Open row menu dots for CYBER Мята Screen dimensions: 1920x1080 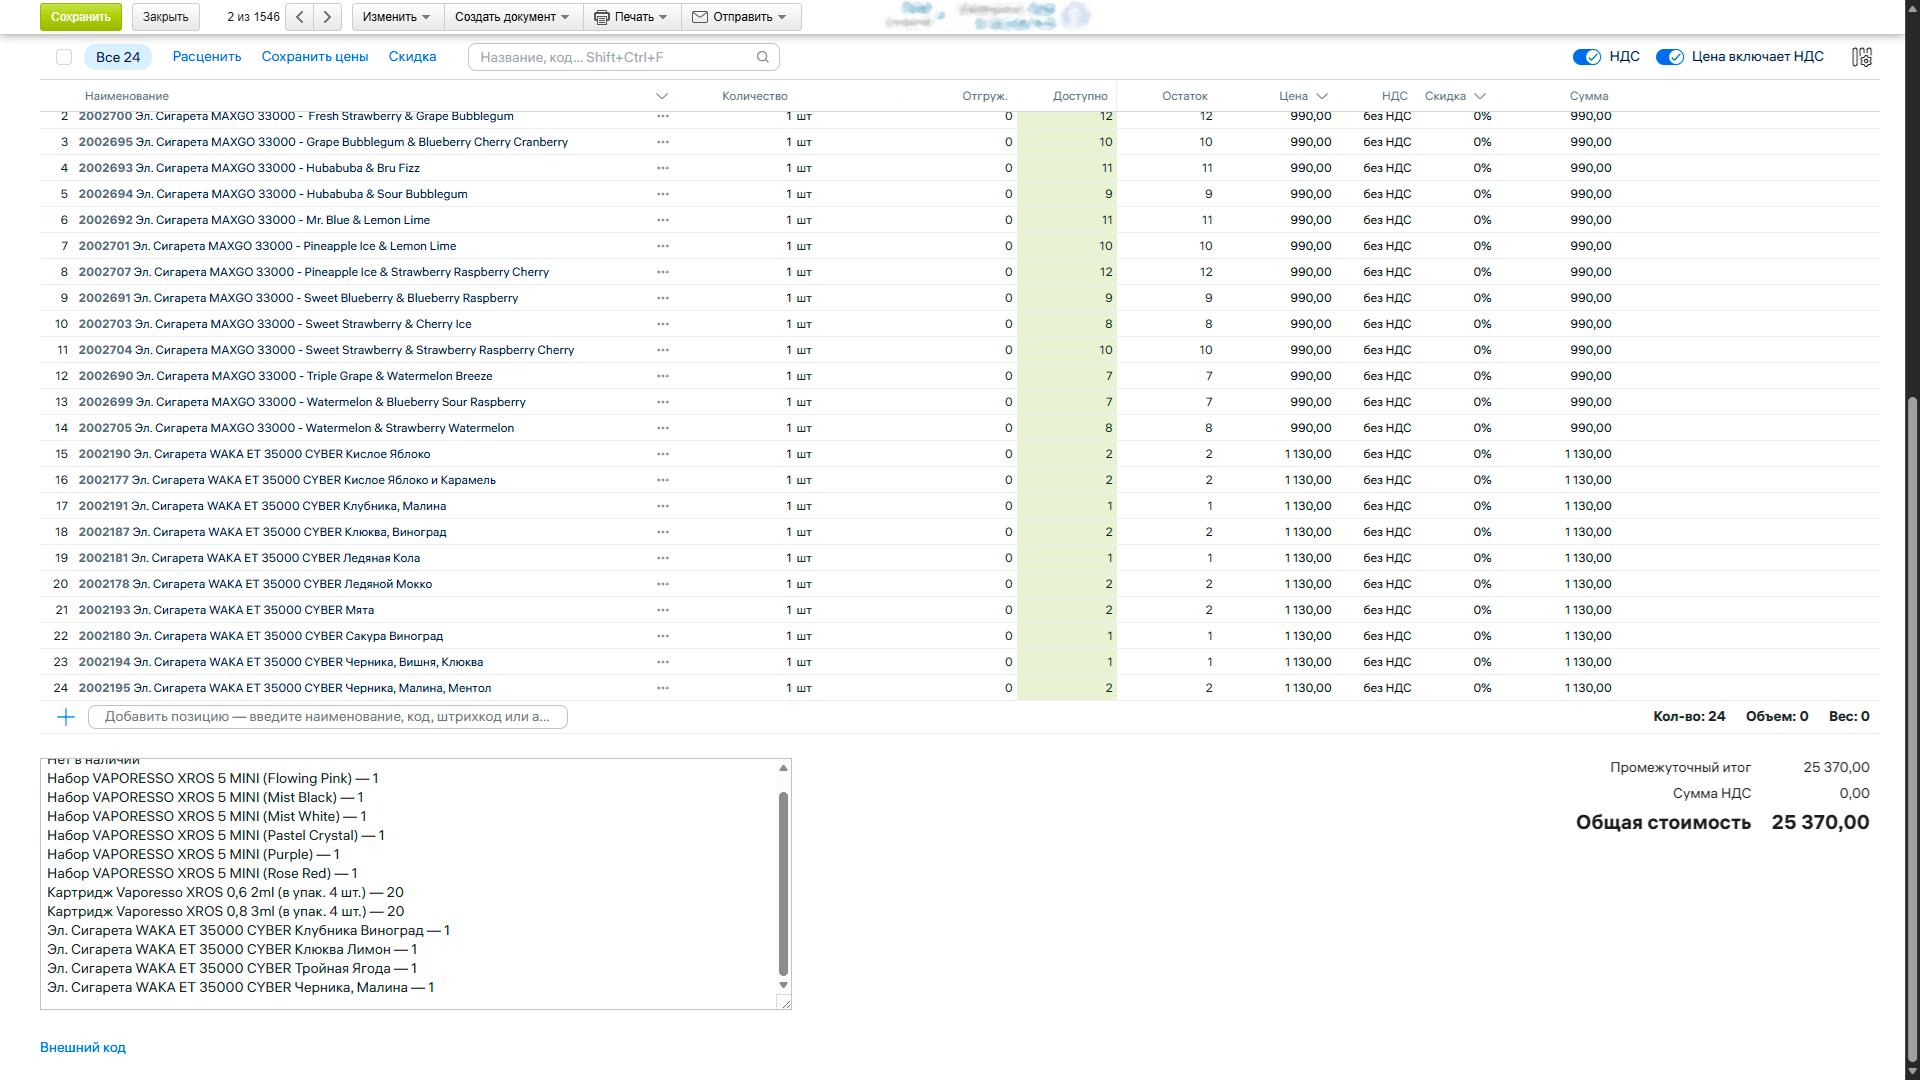[663, 610]
